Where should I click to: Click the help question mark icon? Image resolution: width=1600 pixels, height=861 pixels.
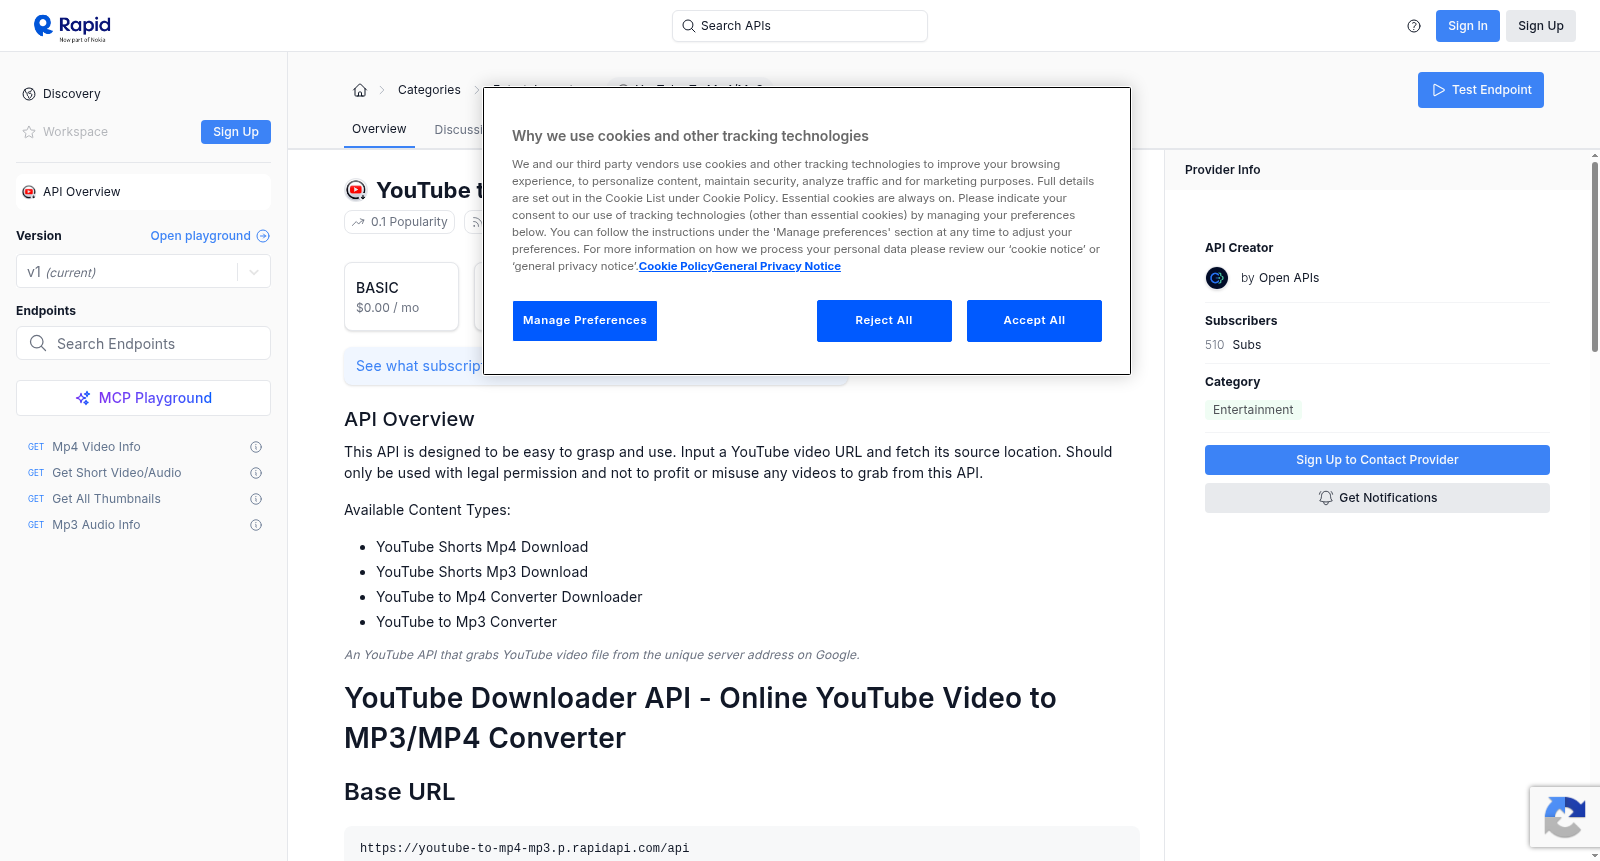click(1414, 26)
